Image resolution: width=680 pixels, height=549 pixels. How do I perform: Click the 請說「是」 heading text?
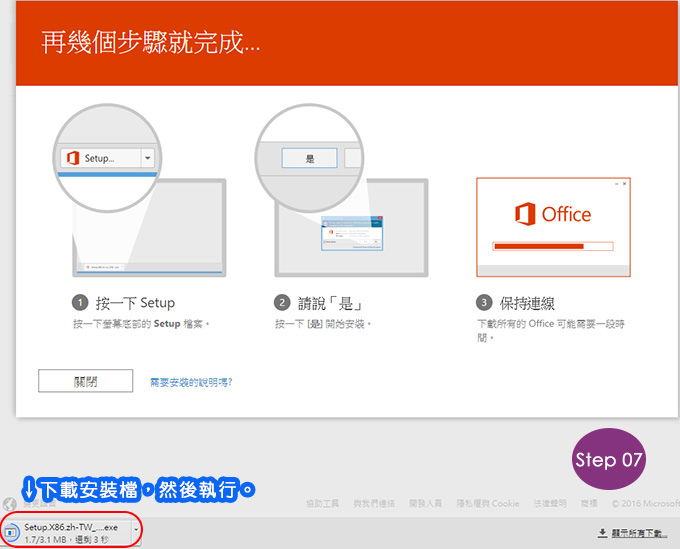[330, 303]
